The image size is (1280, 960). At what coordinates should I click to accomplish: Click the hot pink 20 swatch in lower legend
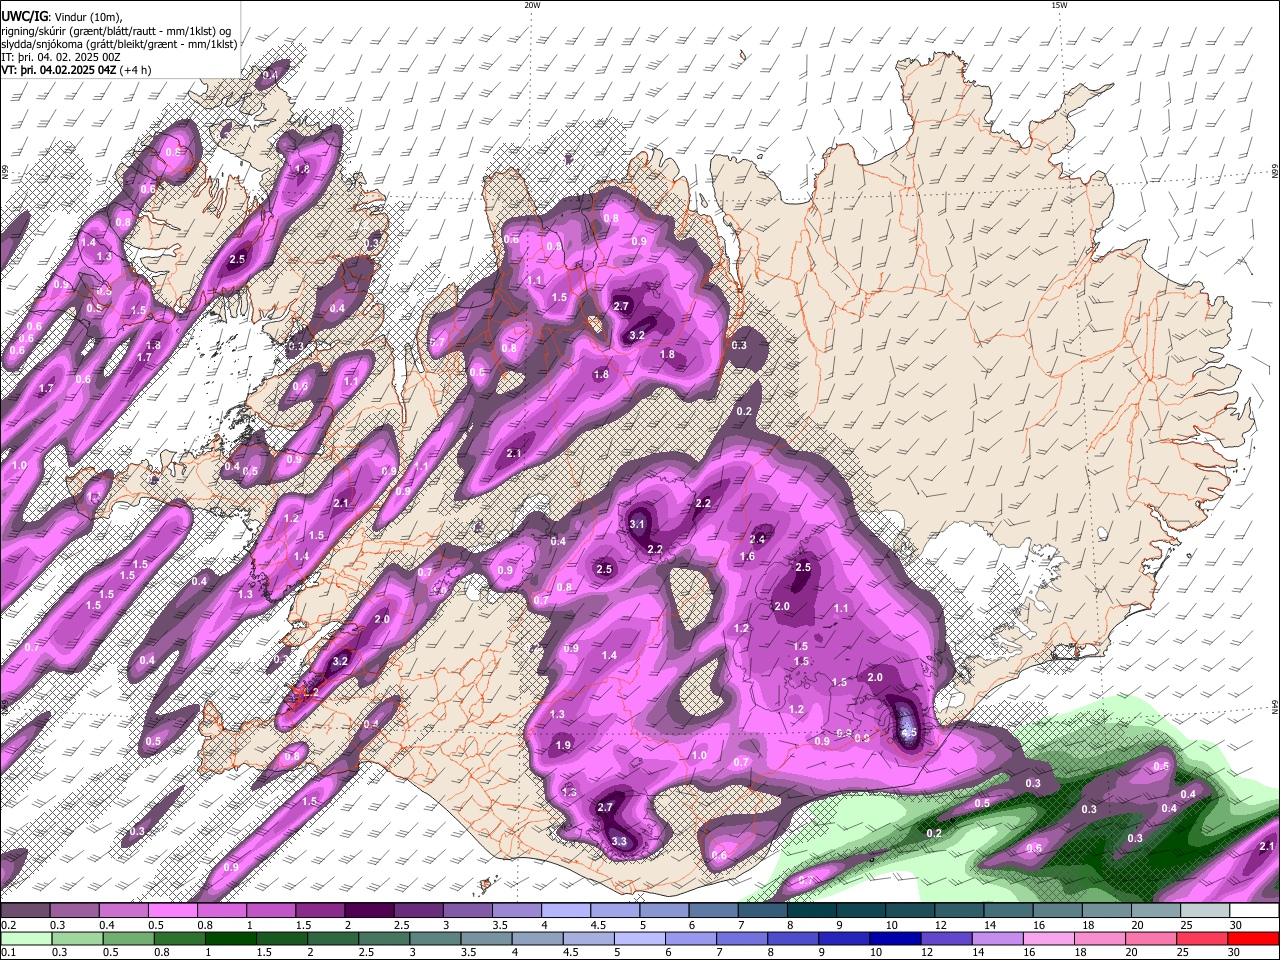tap(1152, 938)
